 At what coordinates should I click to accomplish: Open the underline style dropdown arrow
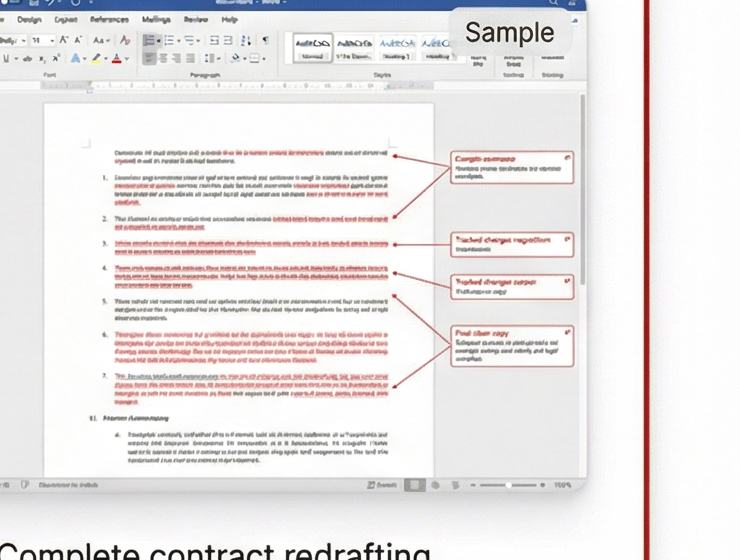pos(16,59)
